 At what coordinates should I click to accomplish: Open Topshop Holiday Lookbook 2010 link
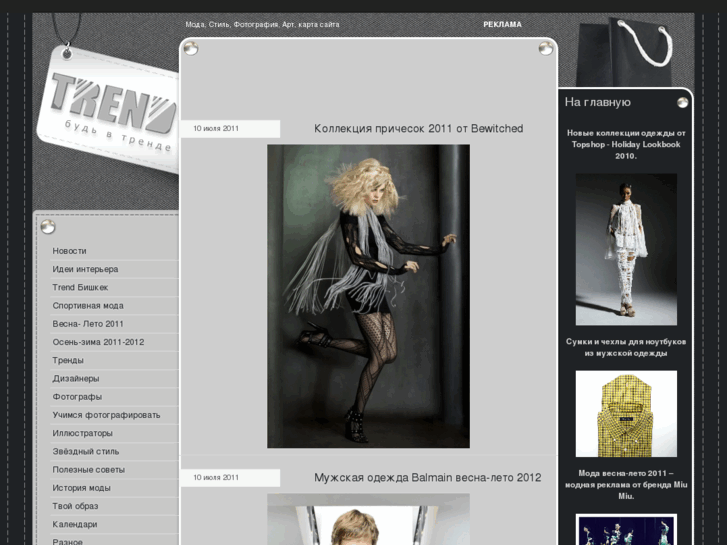[x=626, y=145]
